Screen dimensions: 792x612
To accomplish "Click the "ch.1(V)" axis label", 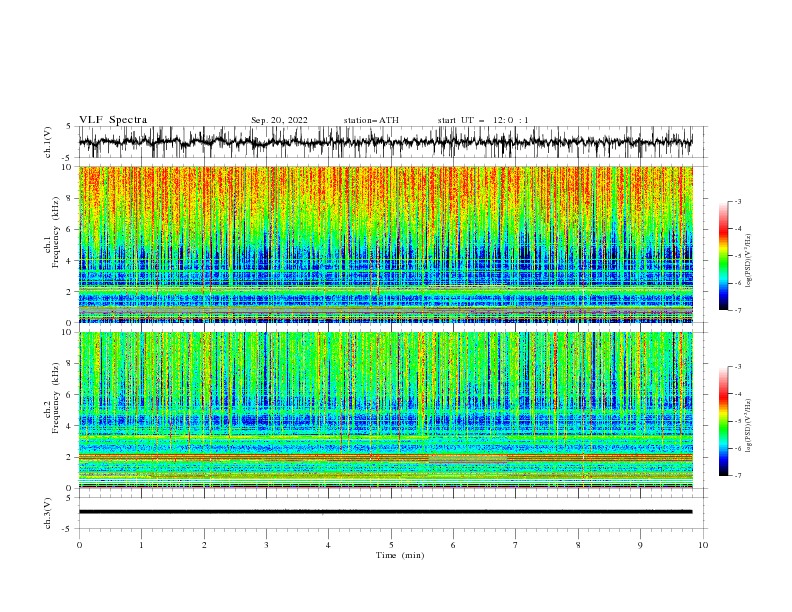I will tap(48, 142).
